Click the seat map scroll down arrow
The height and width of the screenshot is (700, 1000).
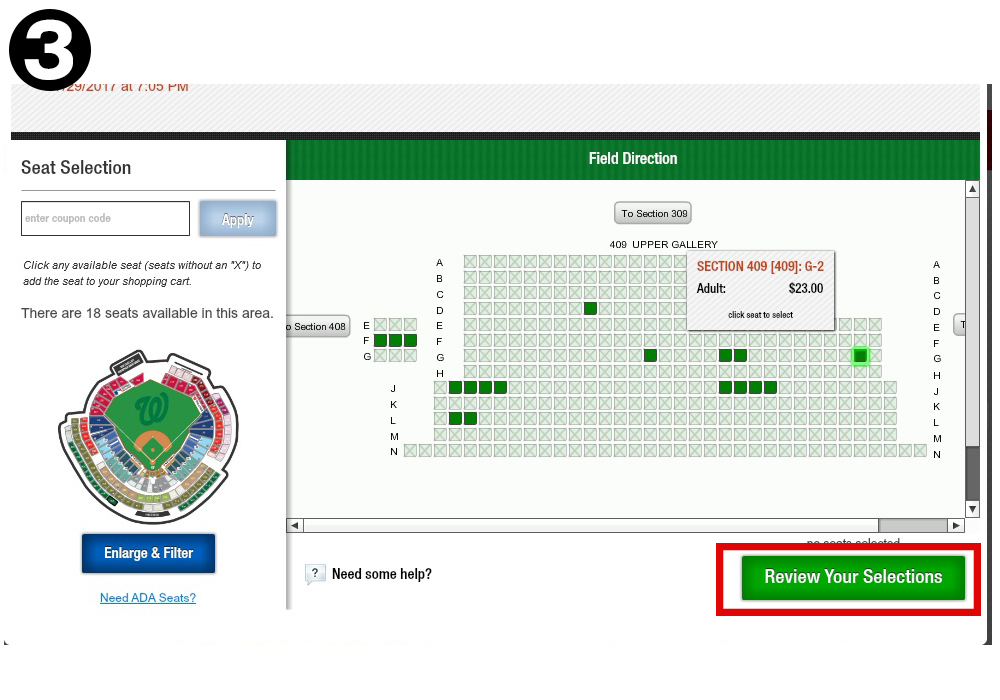point(972,509)
